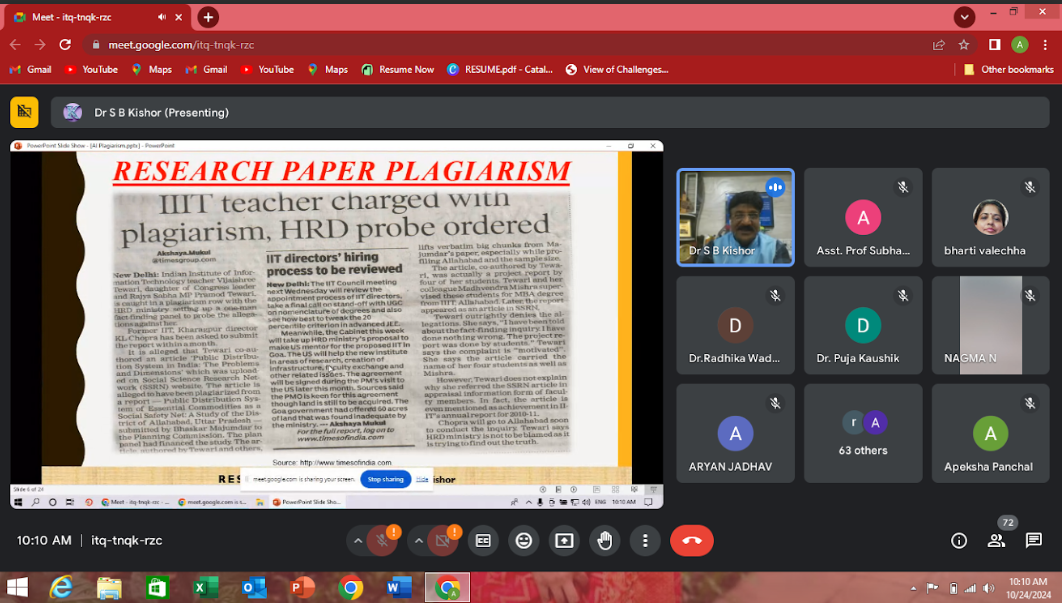
Task: Select bharti valechha participant tile
Action: [990, 217]
